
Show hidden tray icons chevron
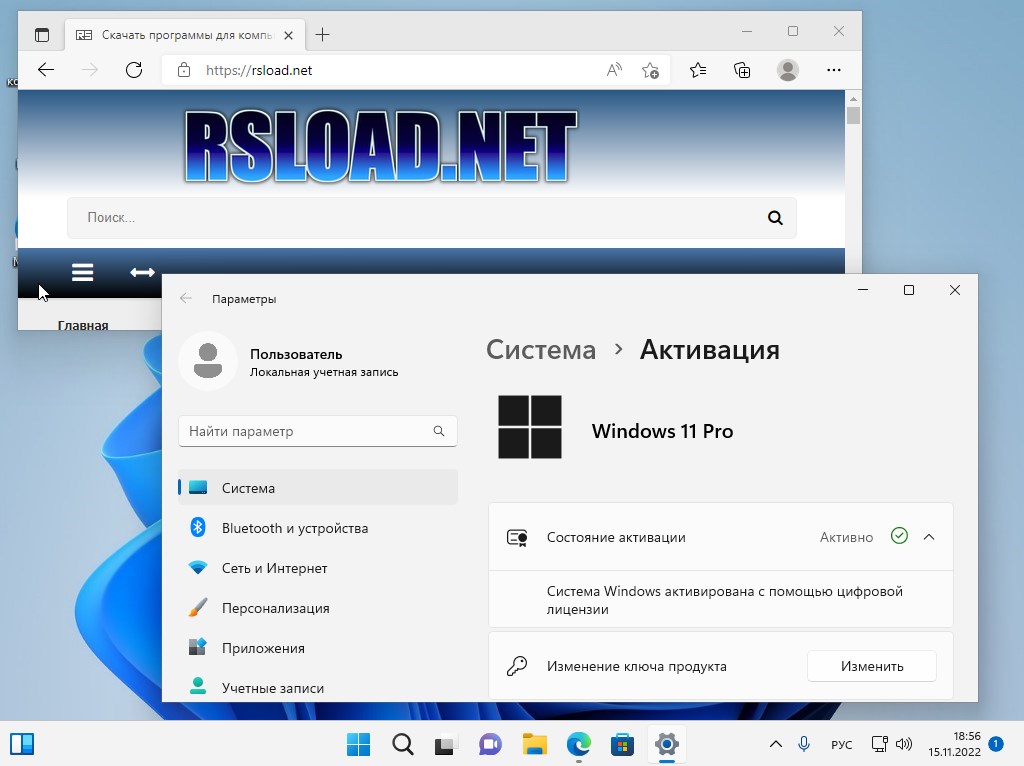776,744
